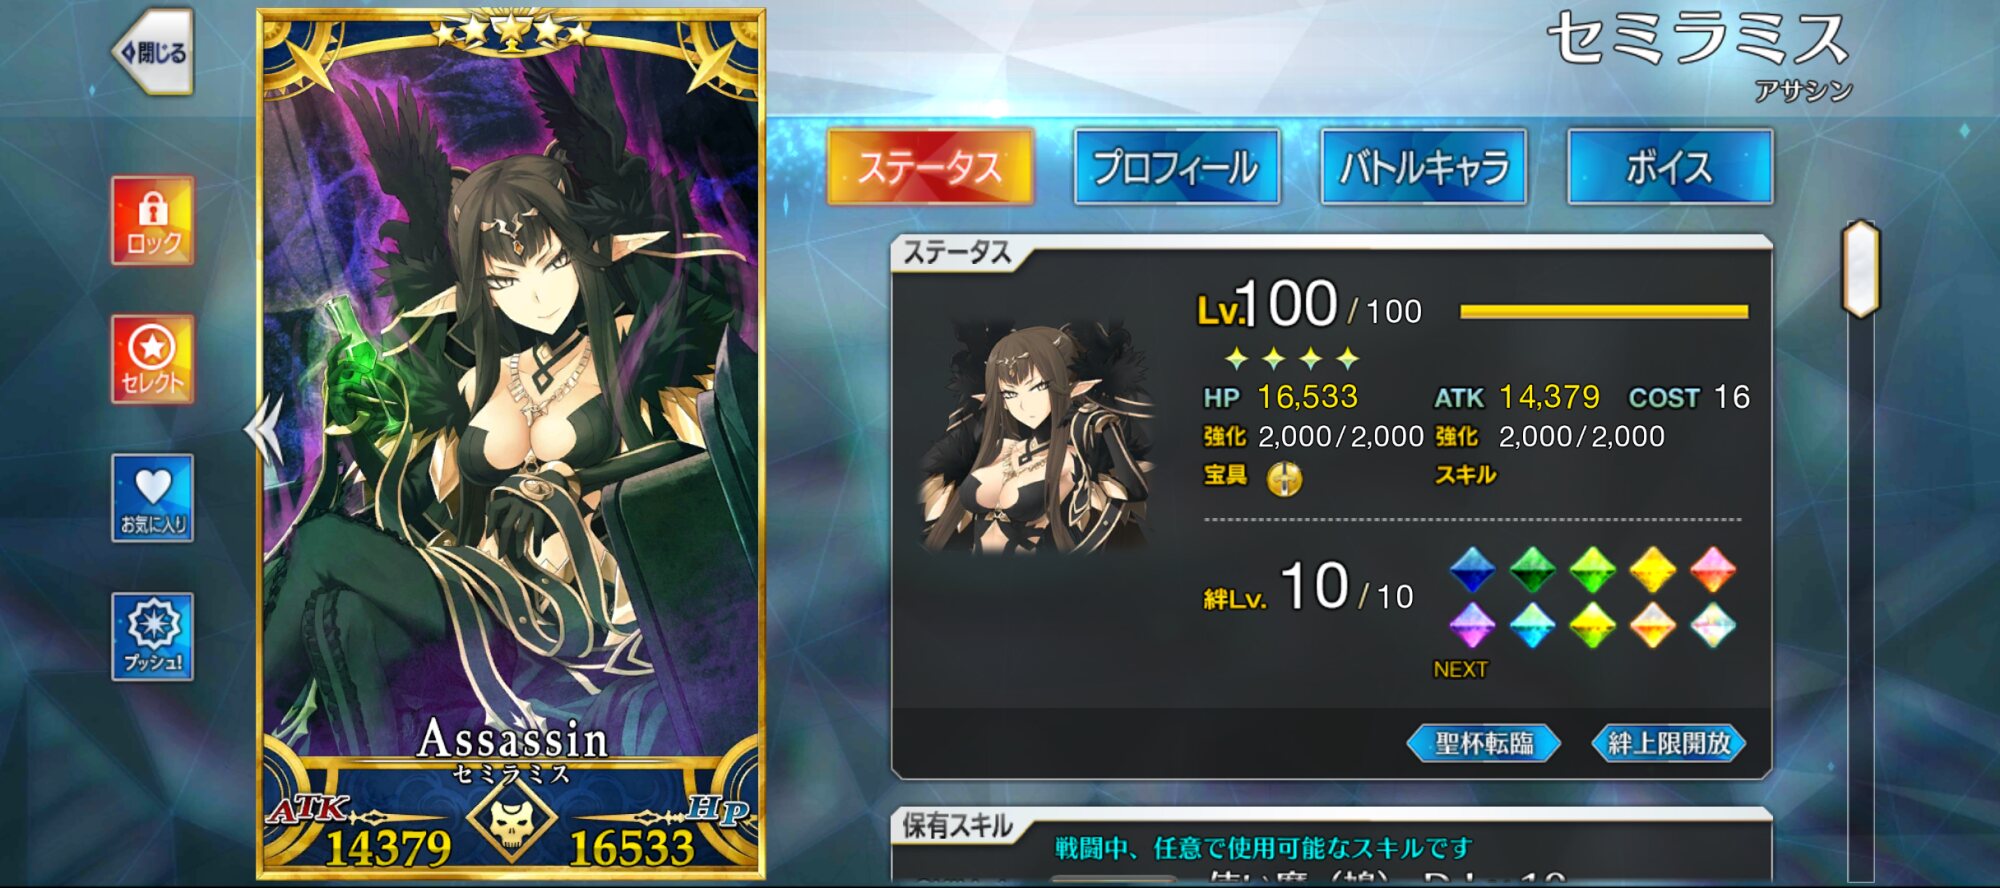
Task: Toggle the お気に入り favorite heart icon
Action: 152,498
